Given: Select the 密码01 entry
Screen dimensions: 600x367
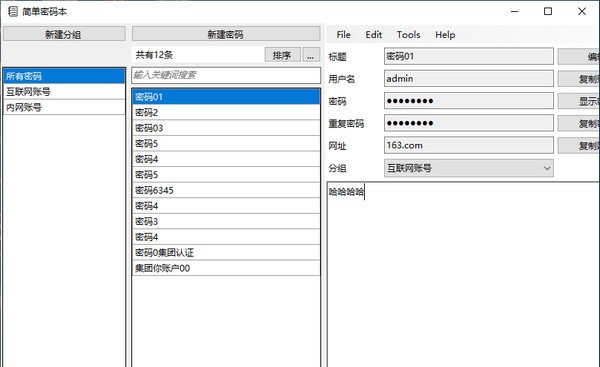Looking at the screenshot, I should point(226,97).
